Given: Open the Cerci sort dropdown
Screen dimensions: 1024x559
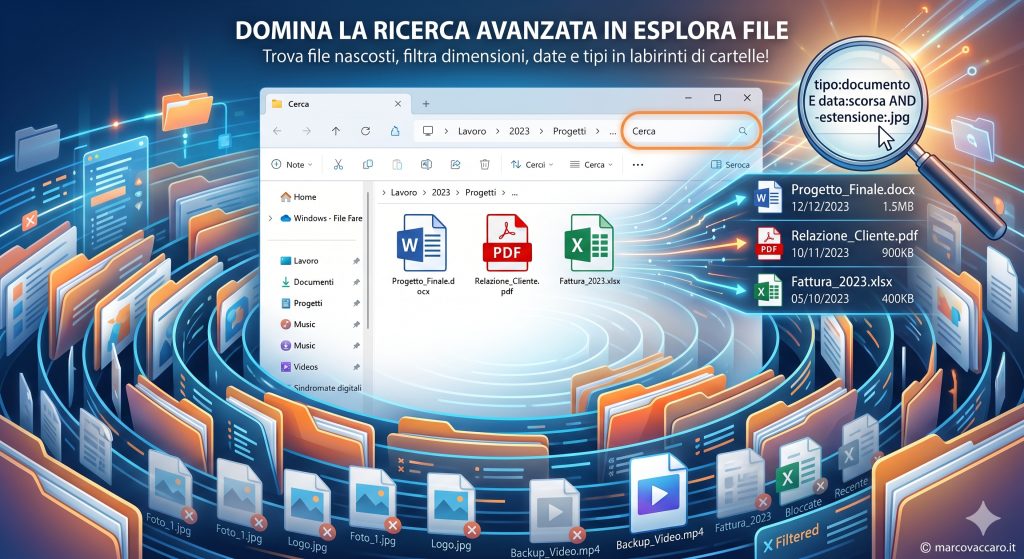Looking at the screenshot, I should [531, 164].
